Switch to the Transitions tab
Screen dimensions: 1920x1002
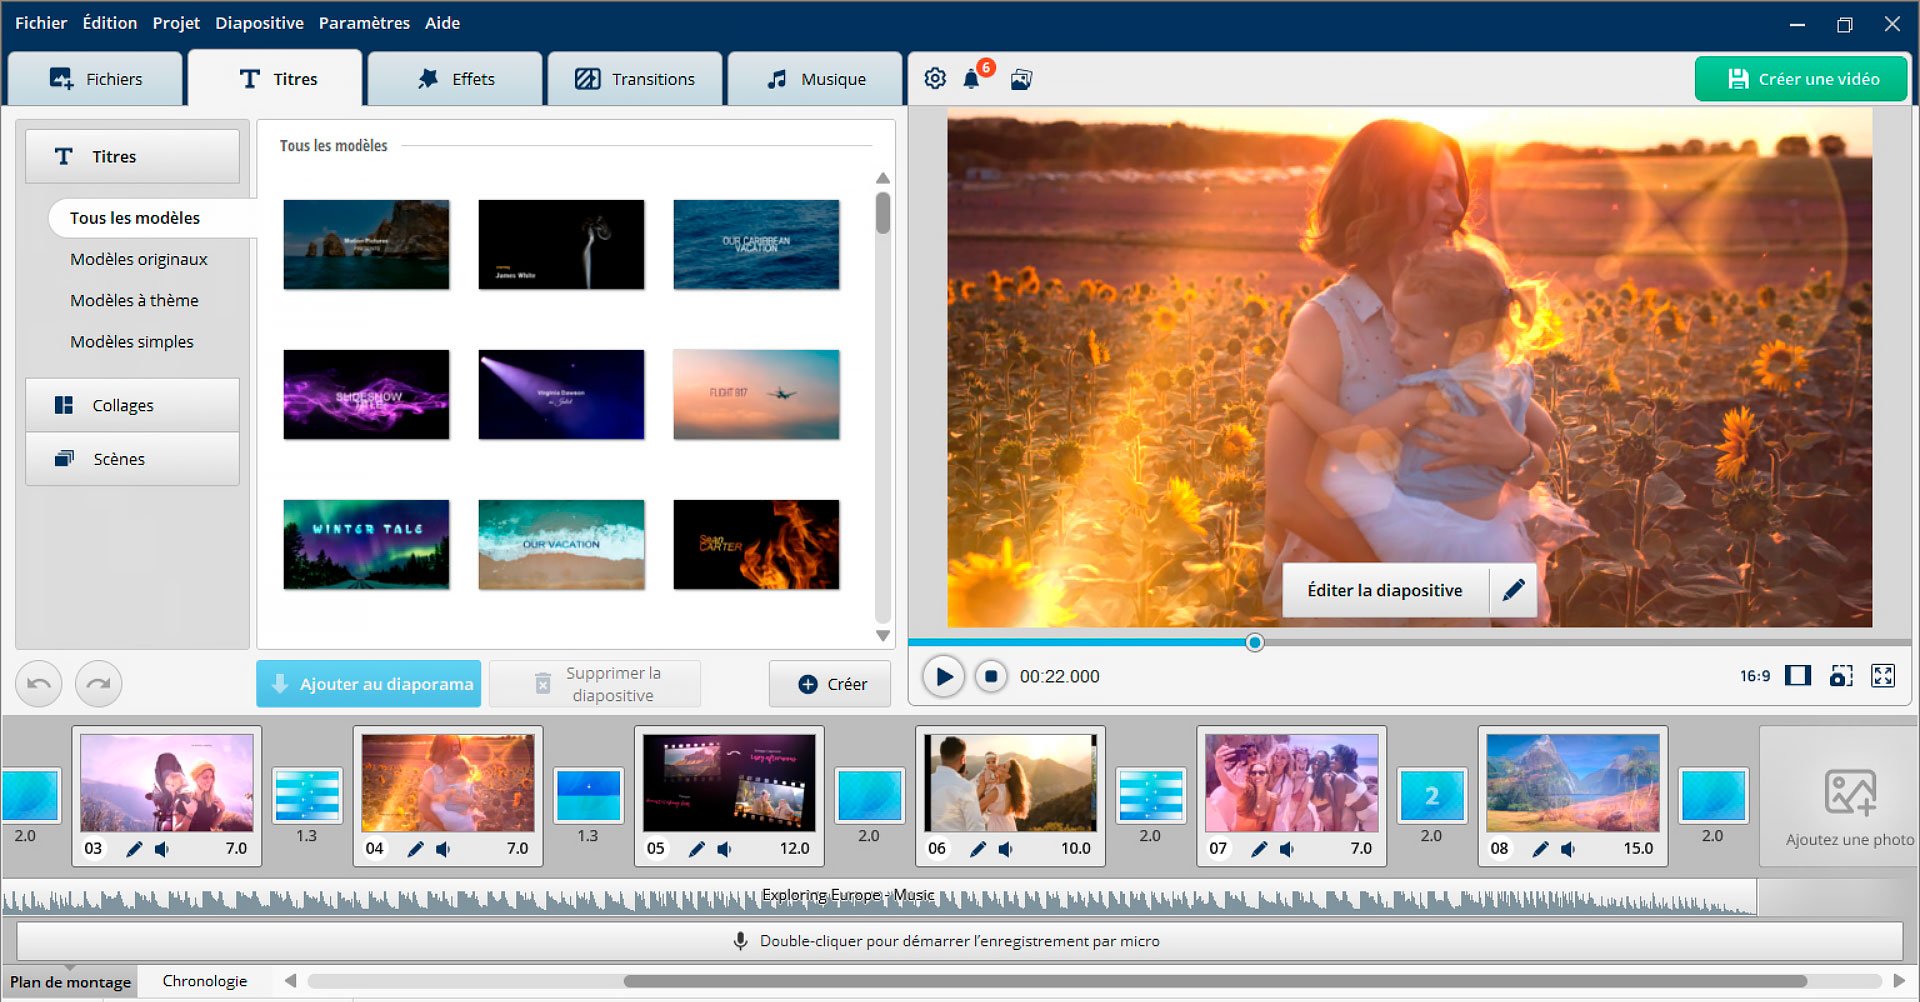[x=634, y=78]
